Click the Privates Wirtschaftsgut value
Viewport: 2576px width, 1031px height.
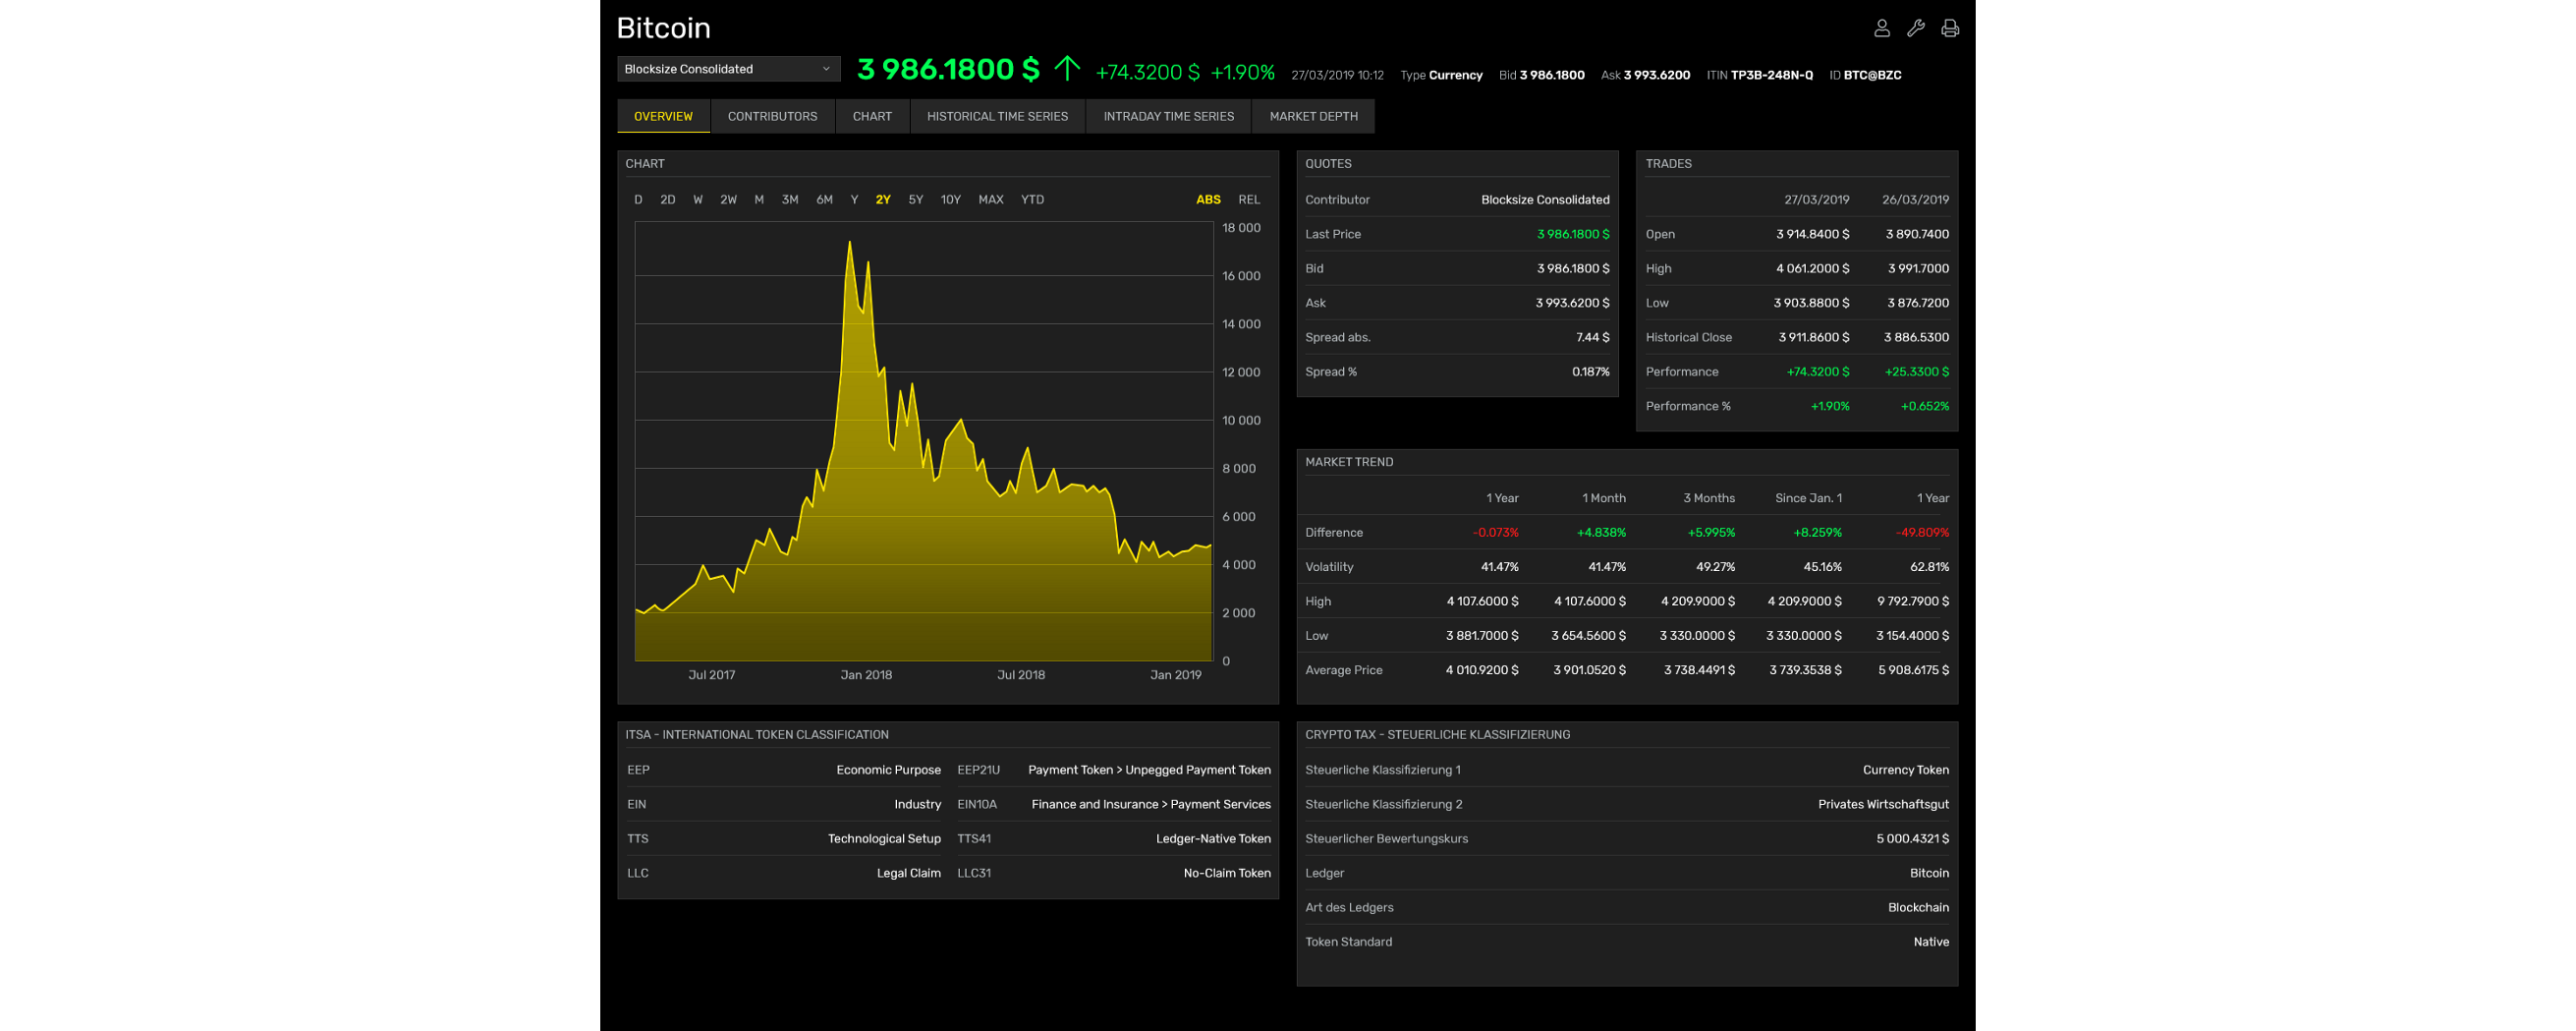click(1883, 804)
